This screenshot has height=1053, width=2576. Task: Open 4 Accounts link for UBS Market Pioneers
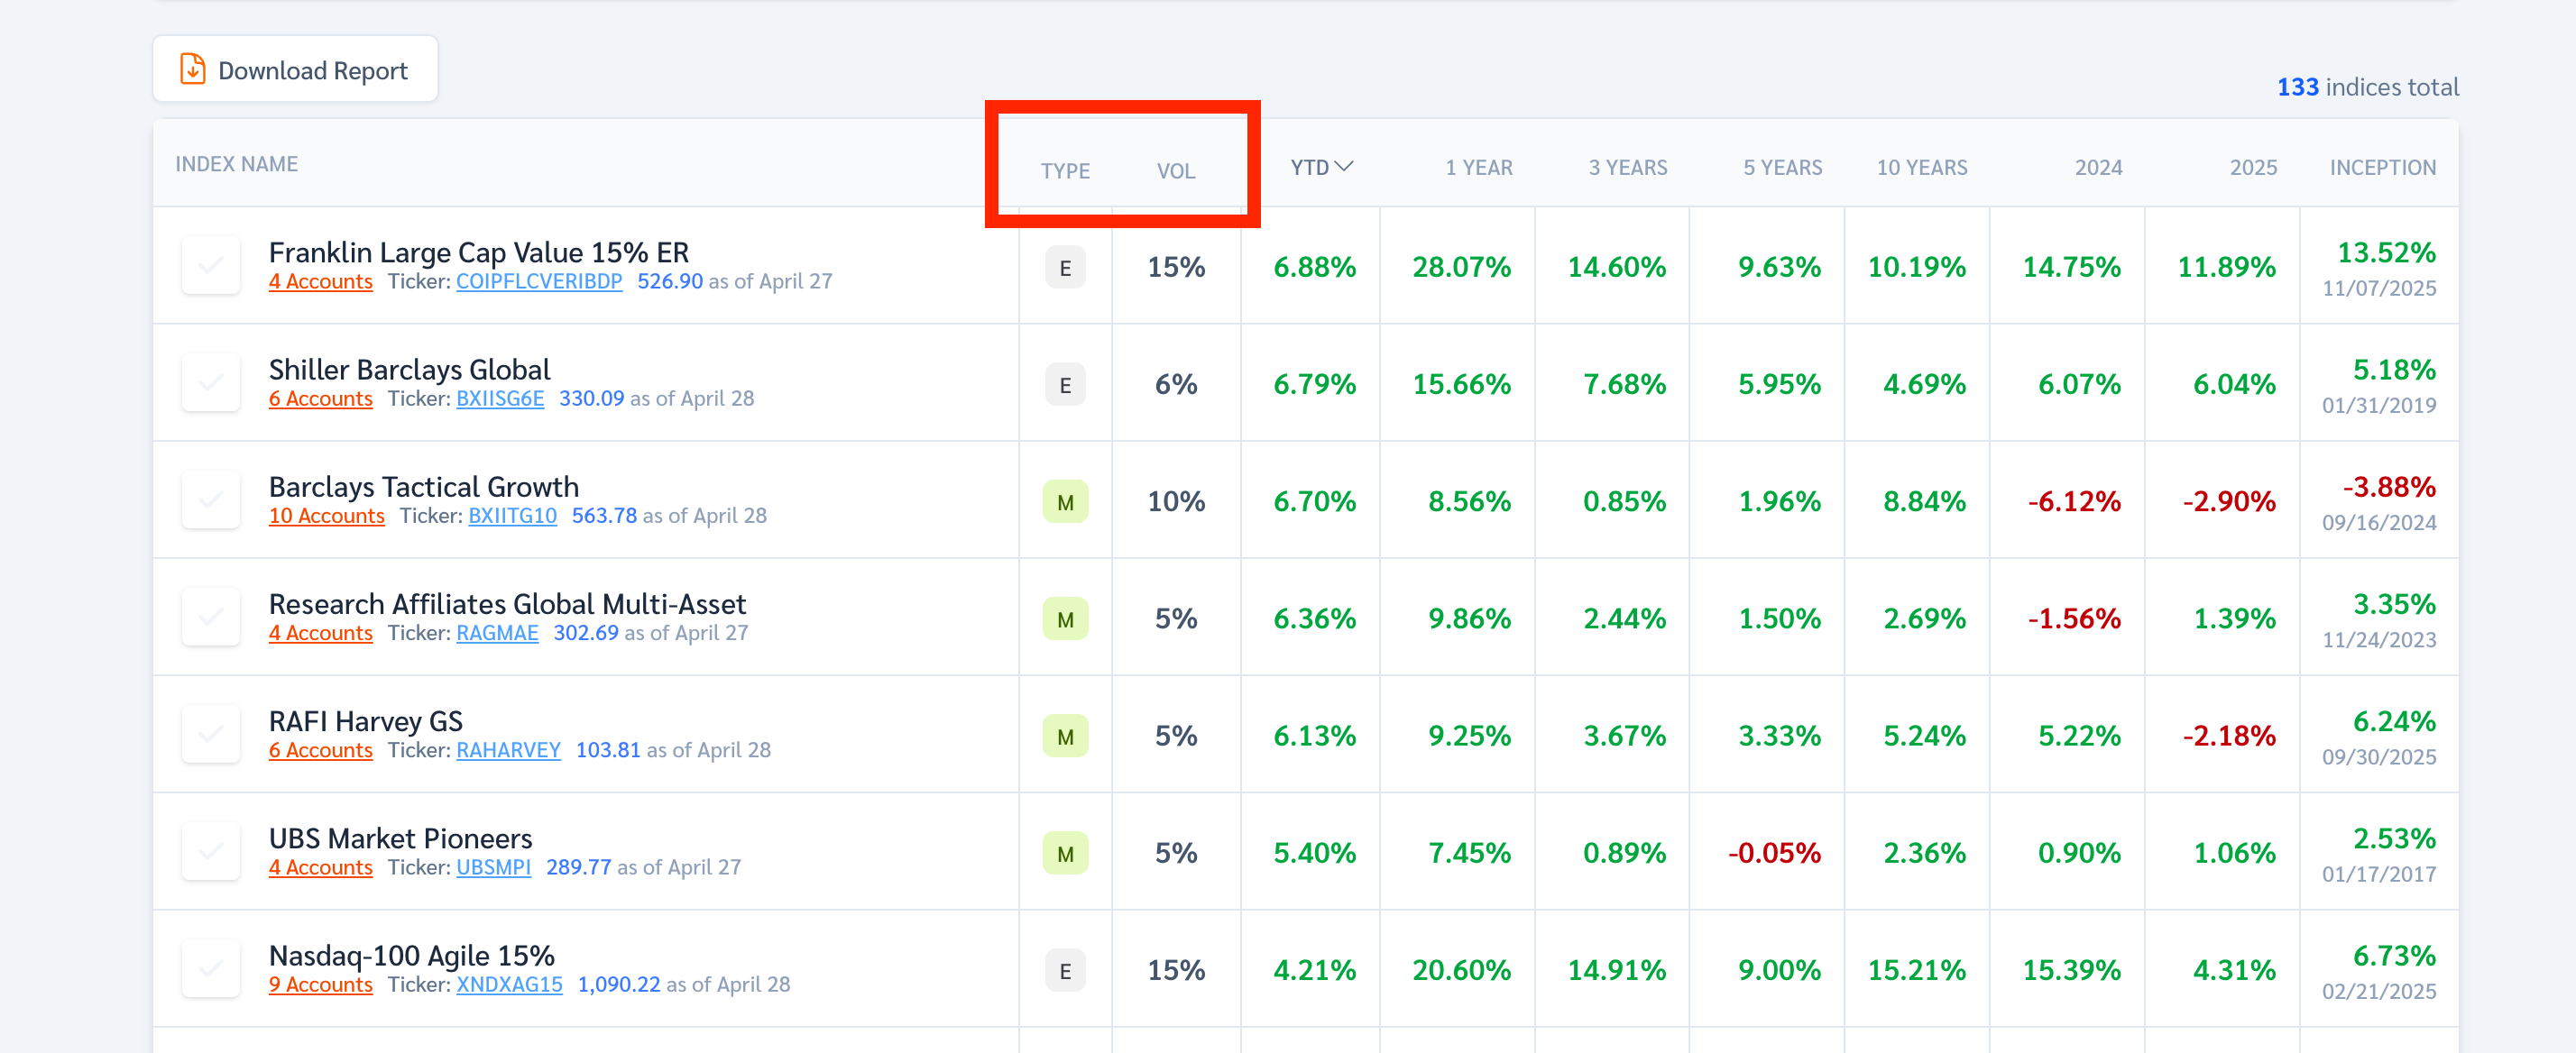click(x=320, y=866)
